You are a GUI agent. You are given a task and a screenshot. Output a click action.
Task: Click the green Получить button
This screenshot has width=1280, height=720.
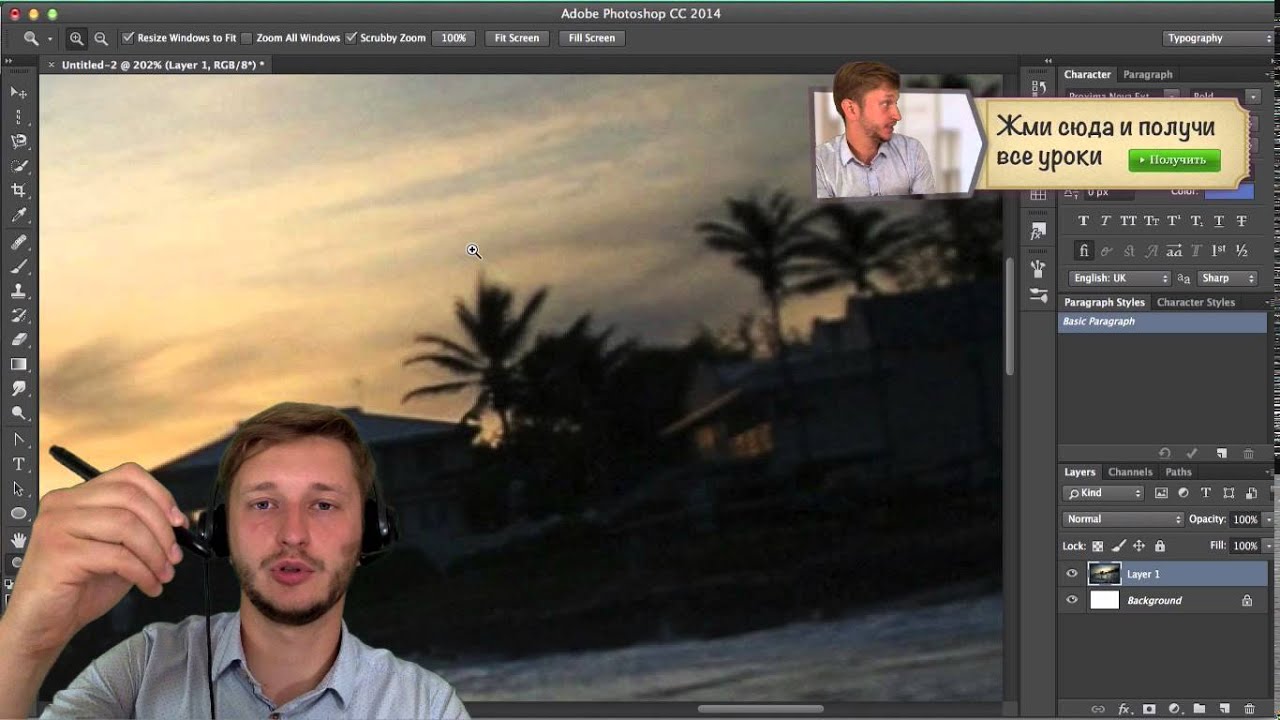pyautogui.click(x=1174, y=160)
